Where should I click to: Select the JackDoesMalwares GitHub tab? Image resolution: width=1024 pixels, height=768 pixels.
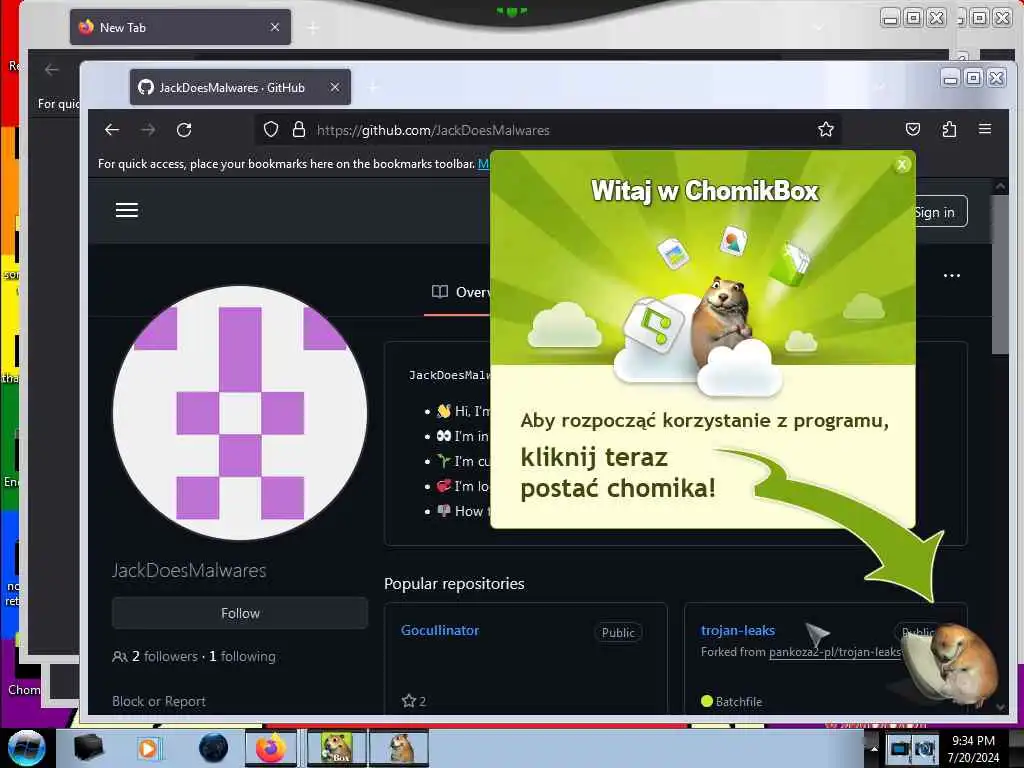[x=240, y=88]
